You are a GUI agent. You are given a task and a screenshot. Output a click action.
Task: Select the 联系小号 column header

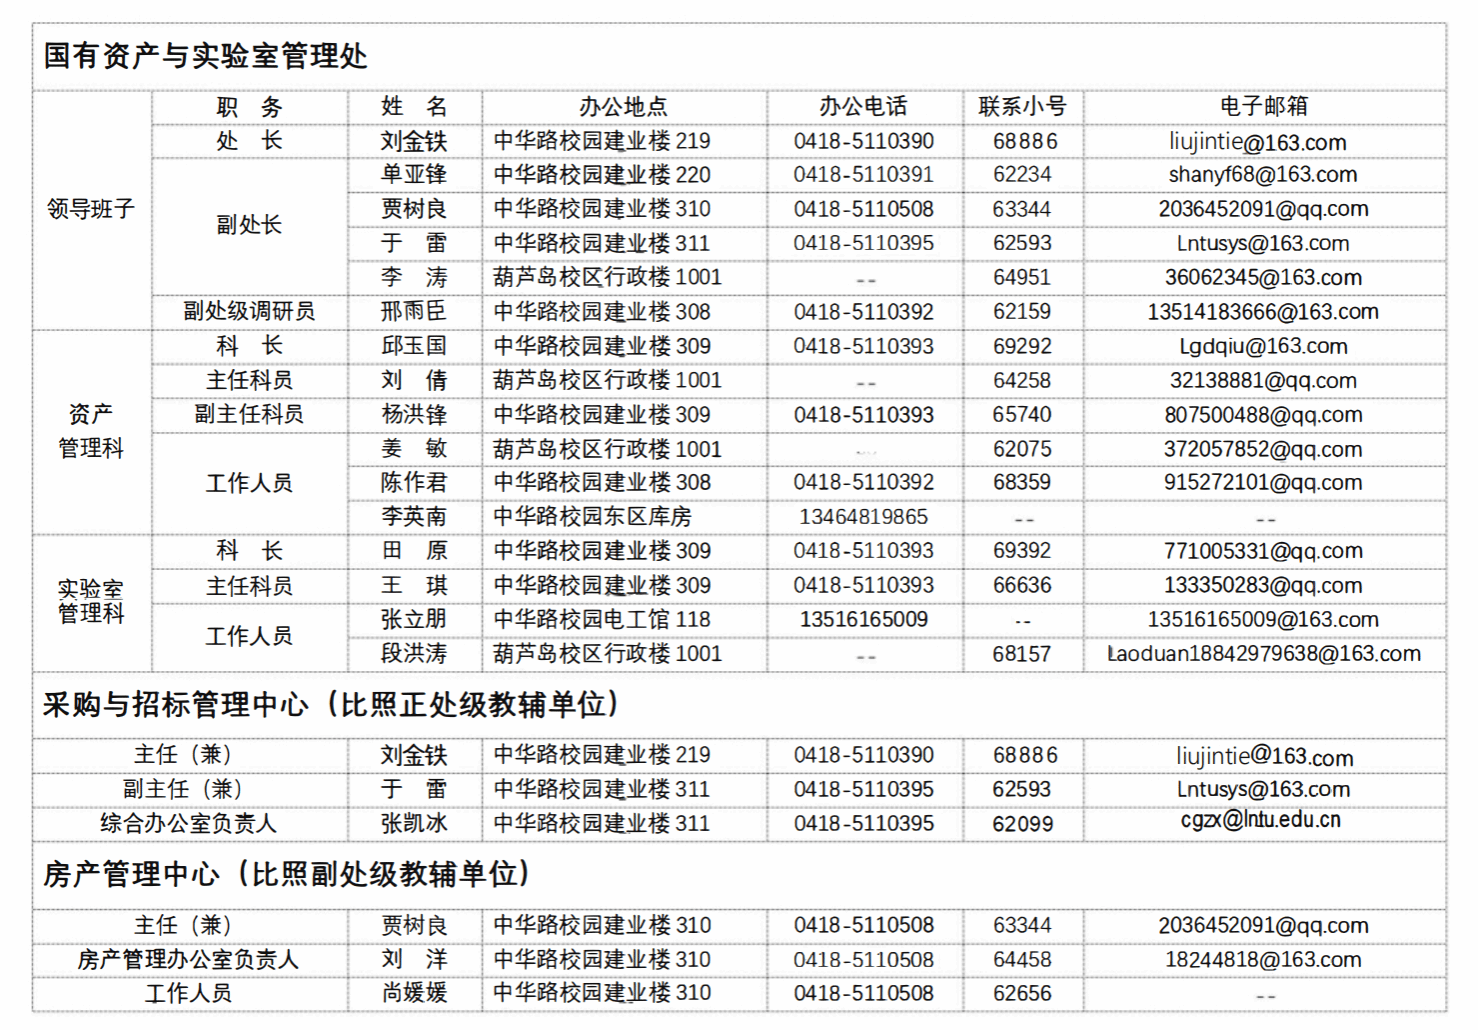tap(1022, 107)
